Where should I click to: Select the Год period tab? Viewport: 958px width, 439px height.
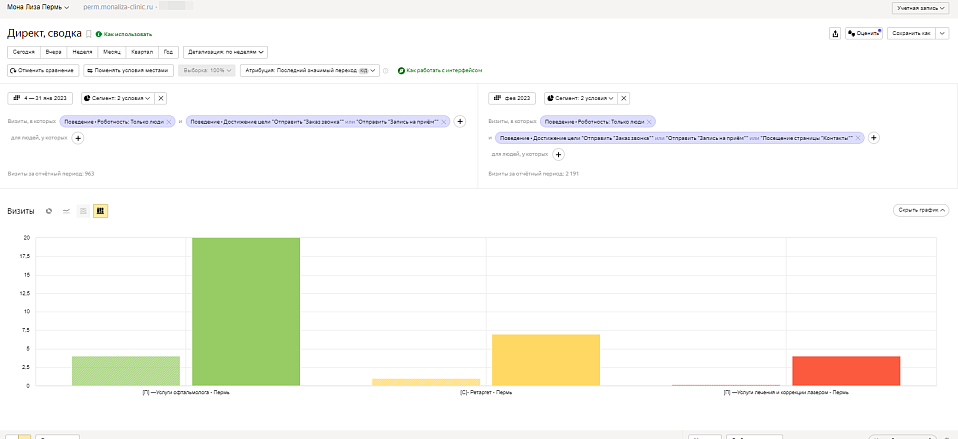[168, 53]
